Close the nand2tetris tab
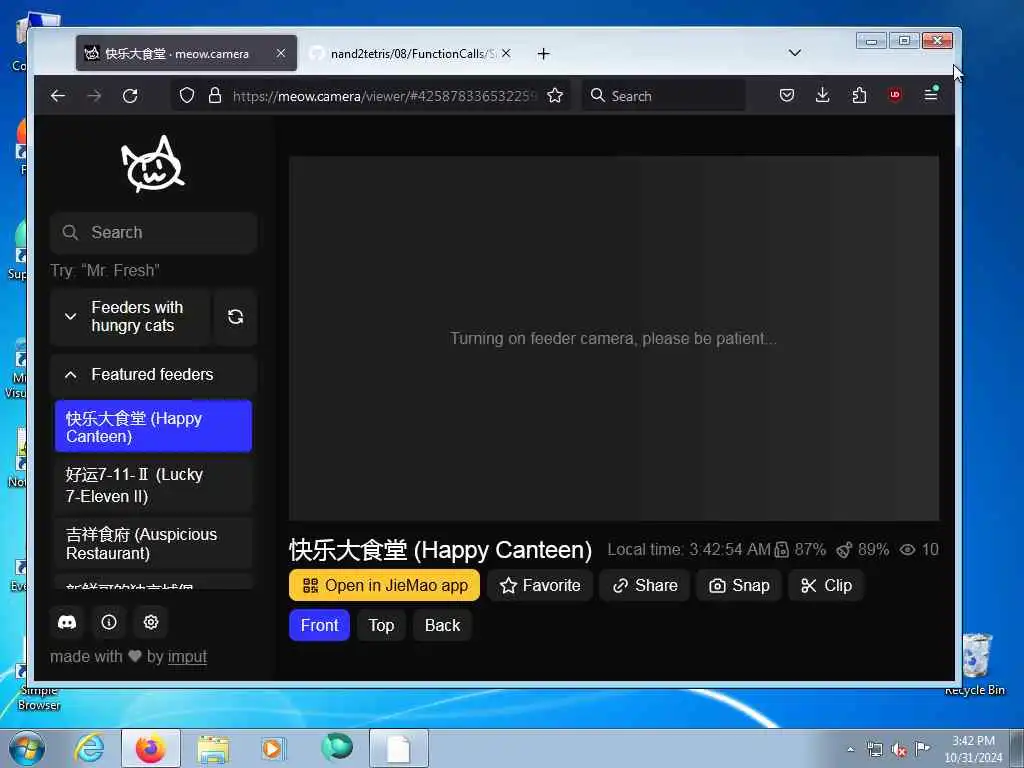1024x768 pixels. click(x=506, y=54)
